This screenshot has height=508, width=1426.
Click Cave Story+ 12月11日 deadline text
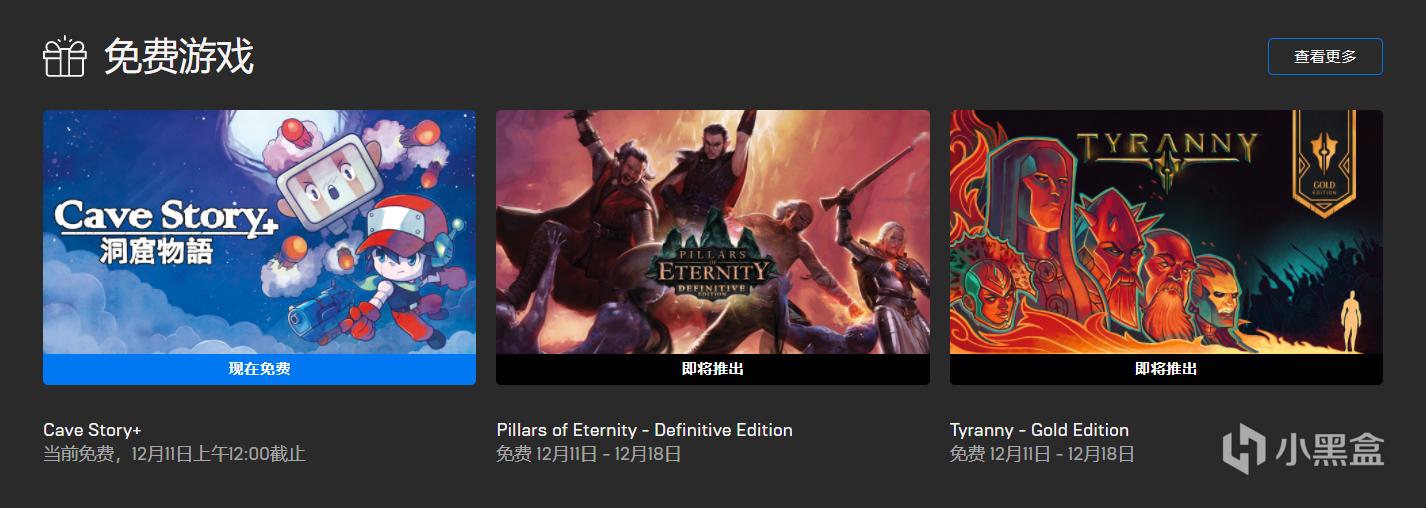[x=174, y=454]
